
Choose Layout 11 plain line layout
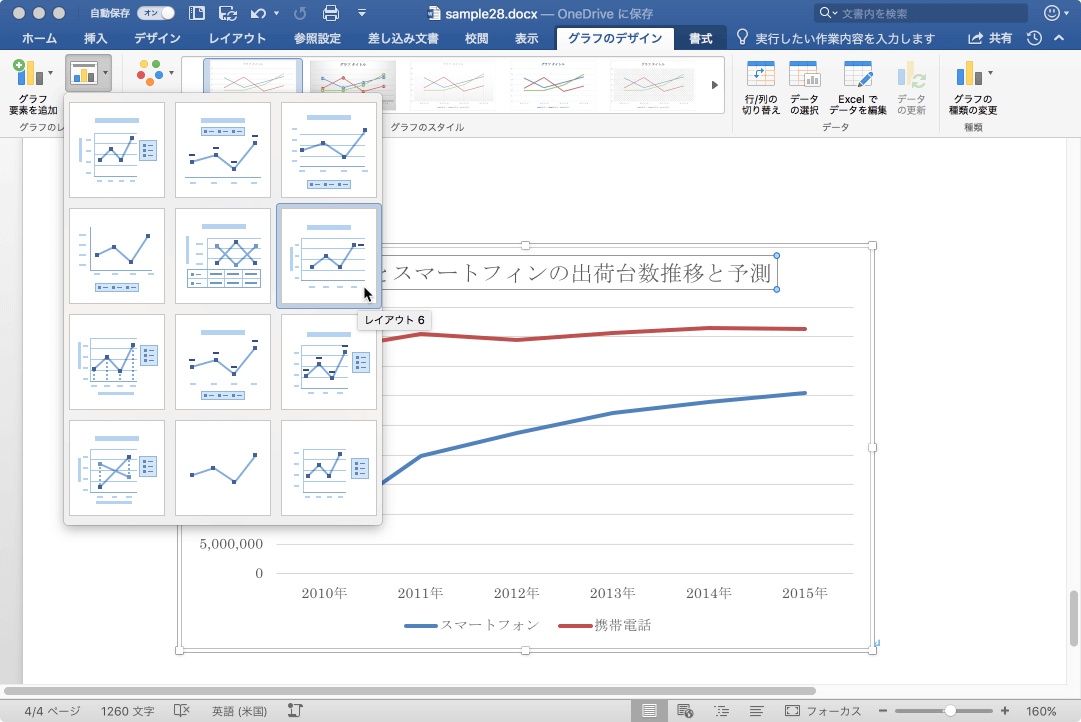click(x=223, y=468)
